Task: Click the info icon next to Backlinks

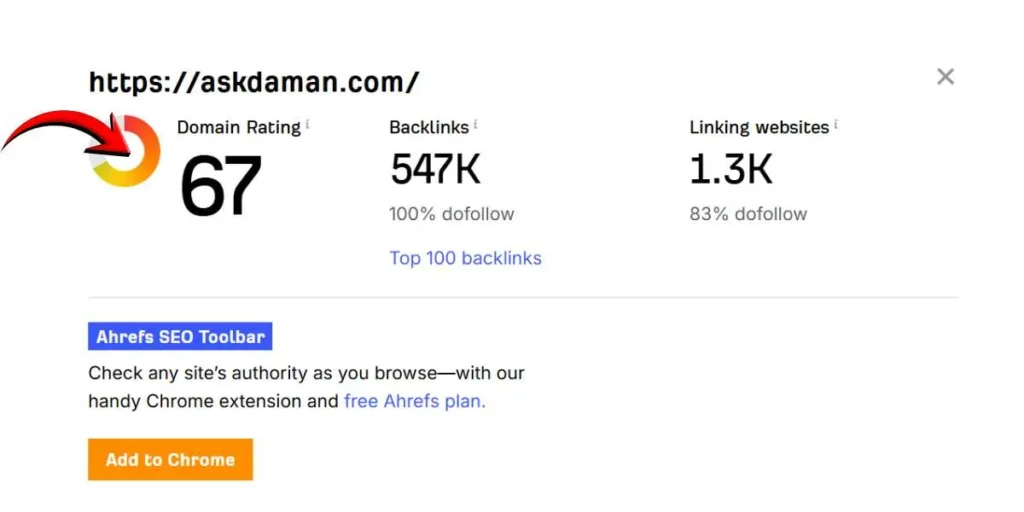Action: 476,124
